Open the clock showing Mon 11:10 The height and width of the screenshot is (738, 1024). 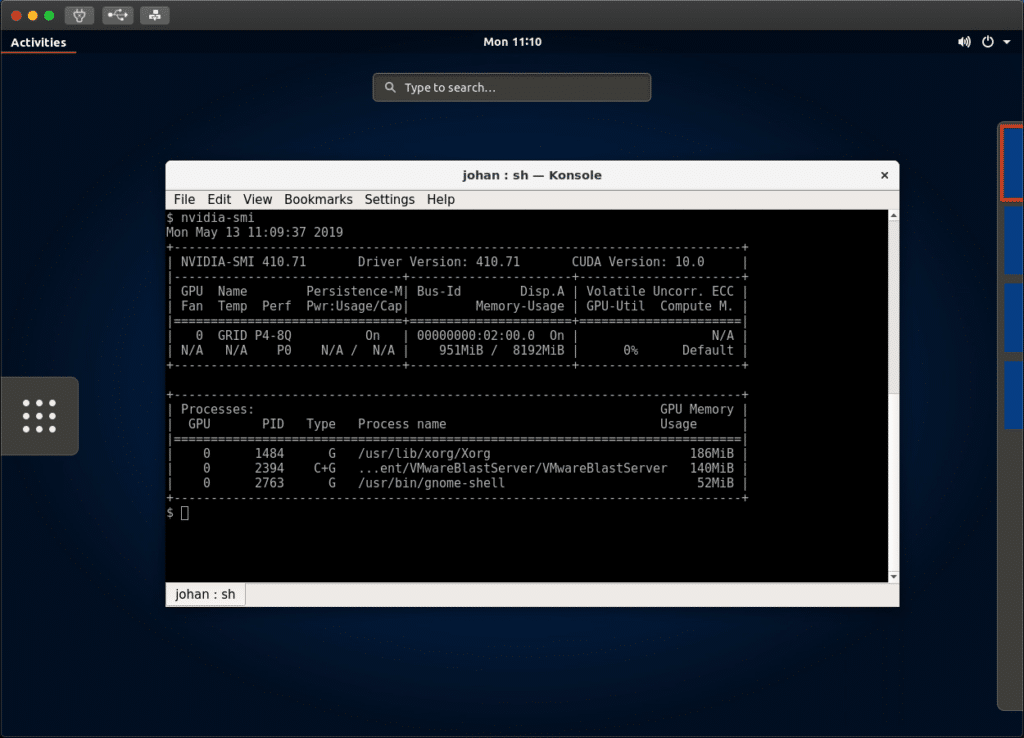point(512,42)
